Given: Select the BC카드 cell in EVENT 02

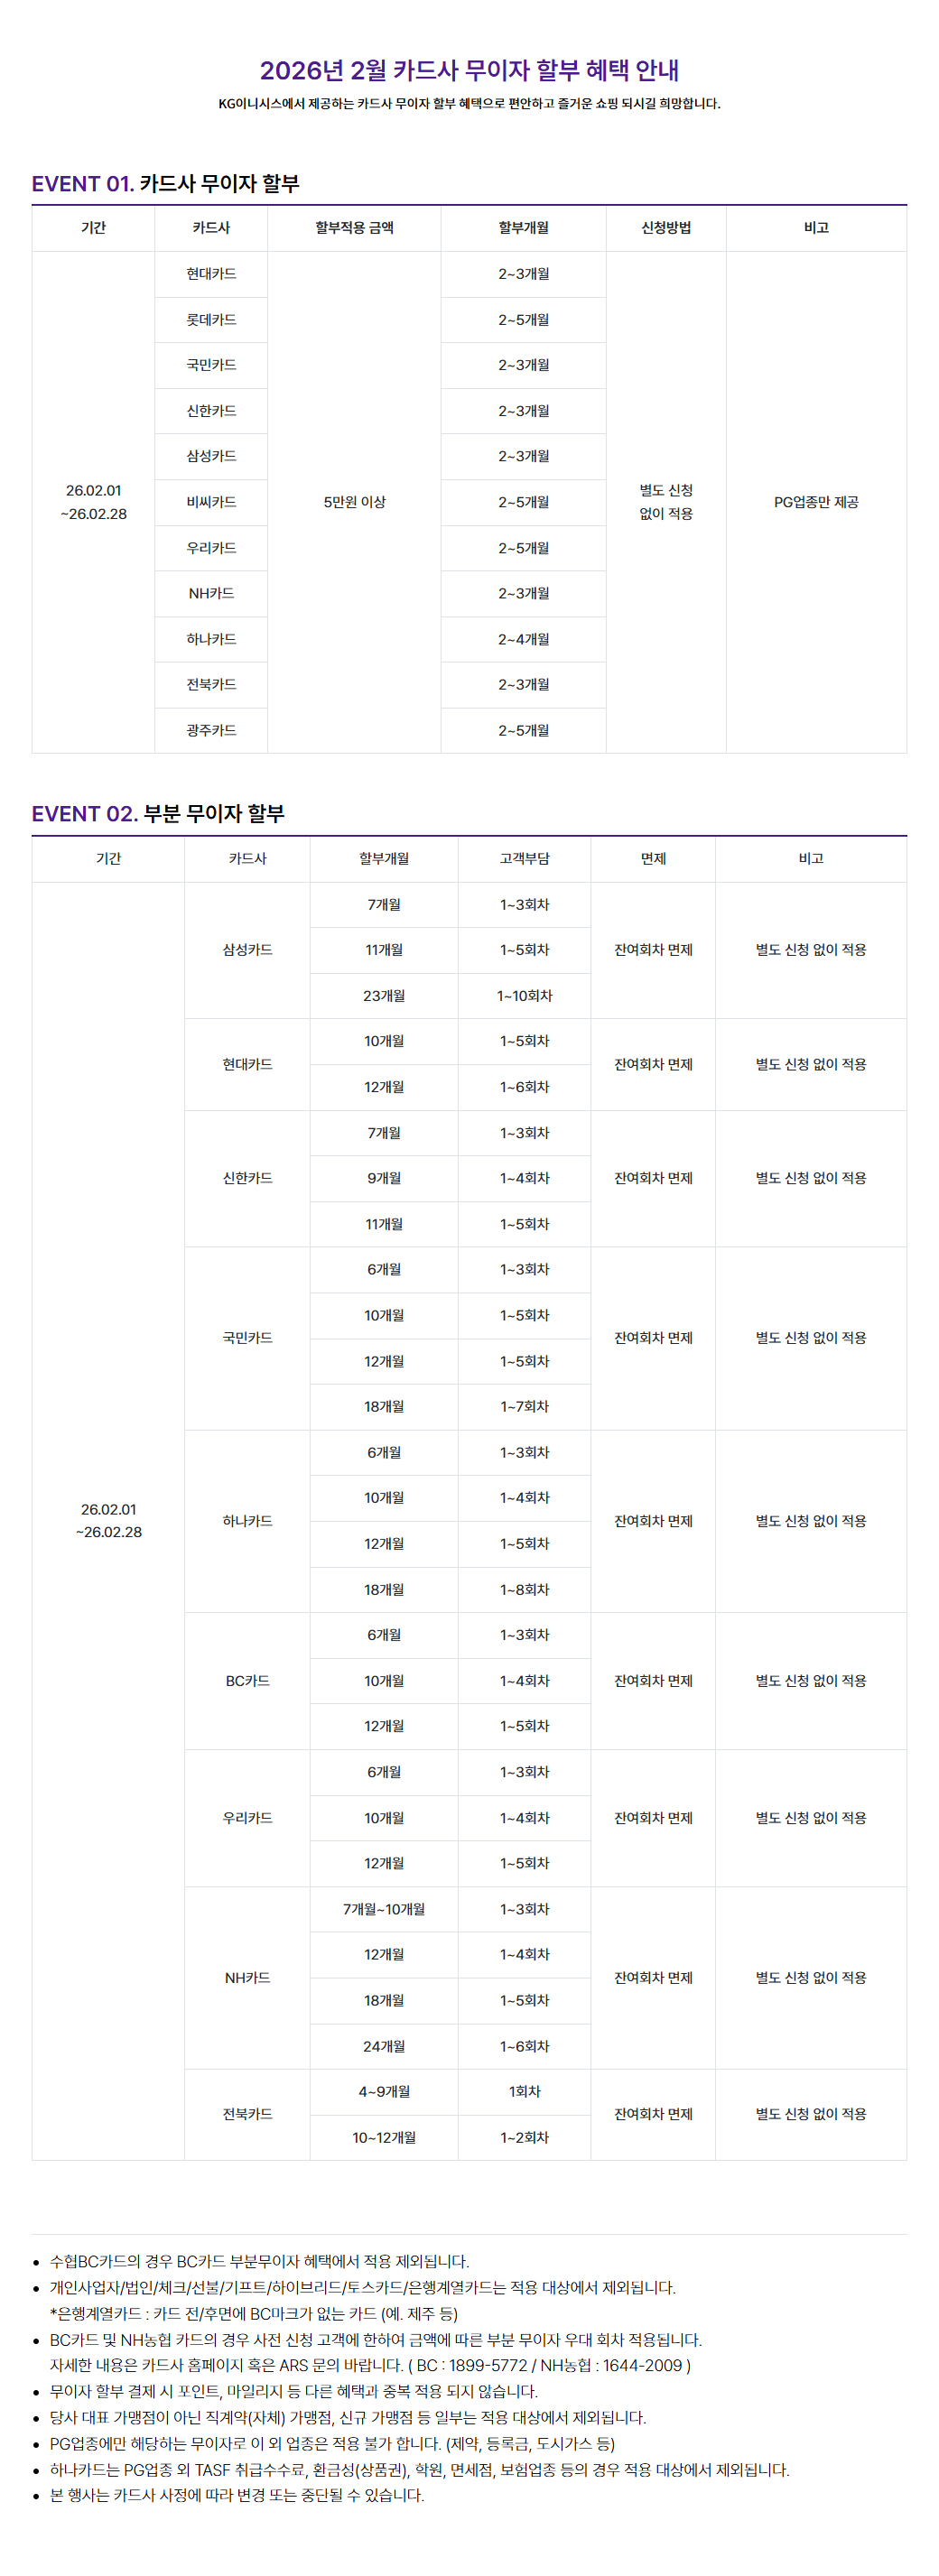Looking at the screenshot, I should (x=247, y=1681).
